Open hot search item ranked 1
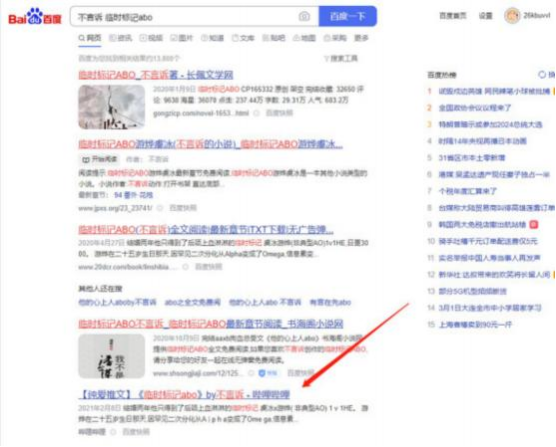The width and height of the screenshot is (556, 447). pyautogui.click(x=494, y=91)
